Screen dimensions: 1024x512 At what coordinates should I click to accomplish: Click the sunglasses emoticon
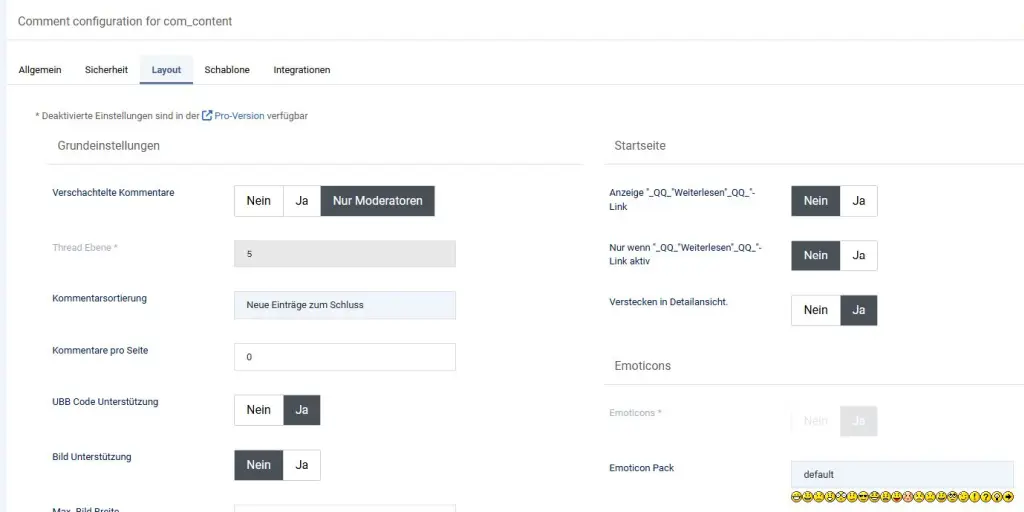click(863, 497)
